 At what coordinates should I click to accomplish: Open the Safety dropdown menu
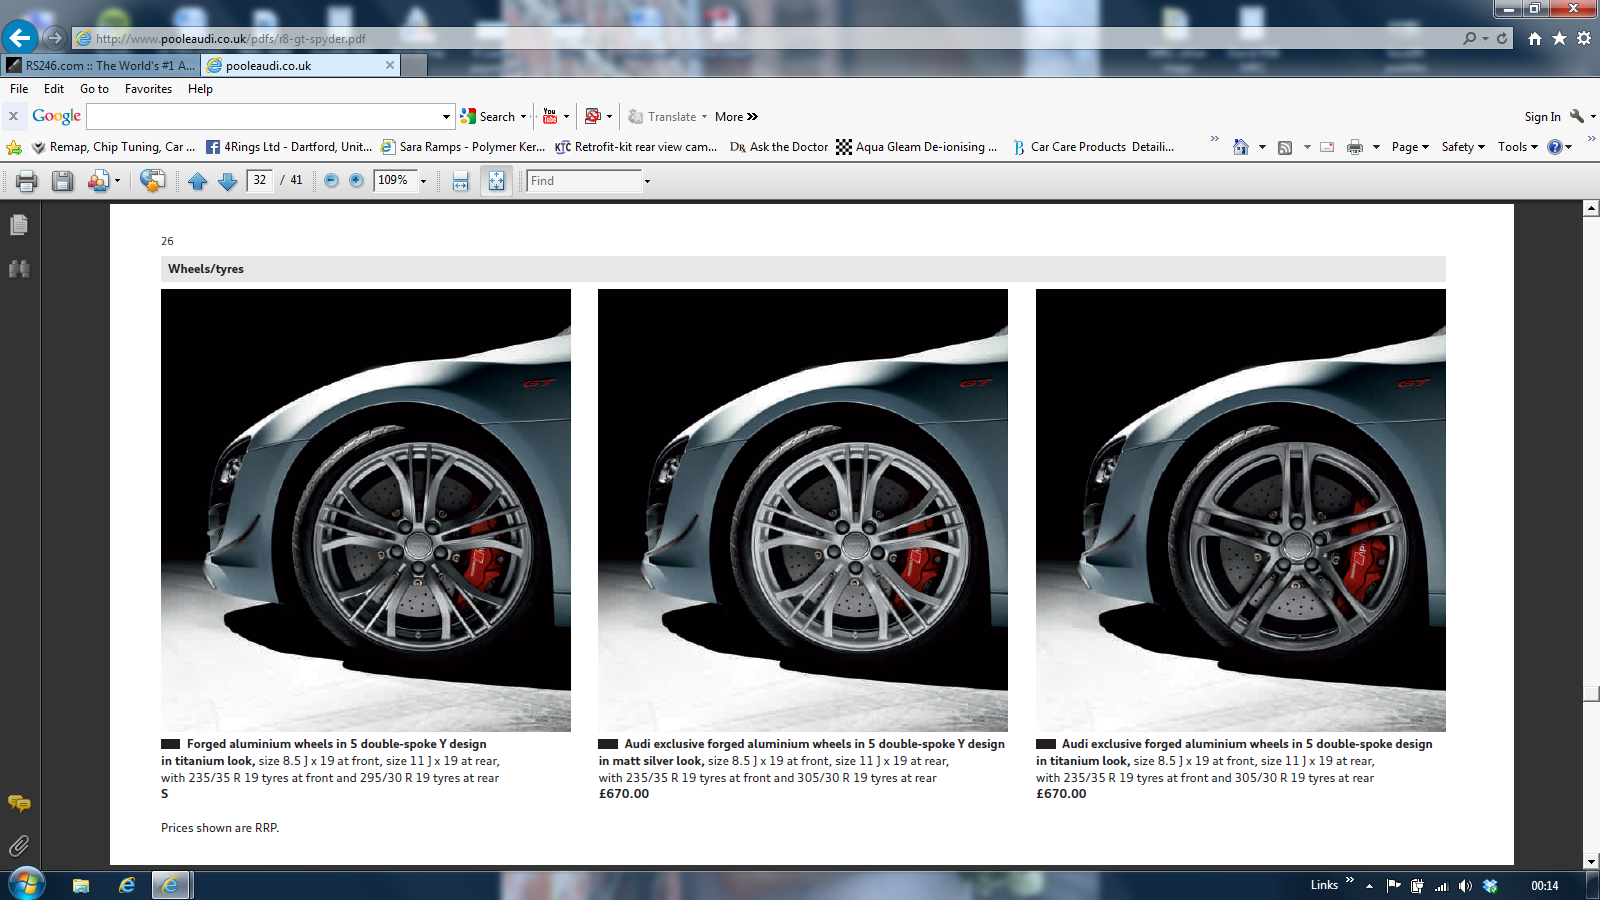[x=1462, y=147]
